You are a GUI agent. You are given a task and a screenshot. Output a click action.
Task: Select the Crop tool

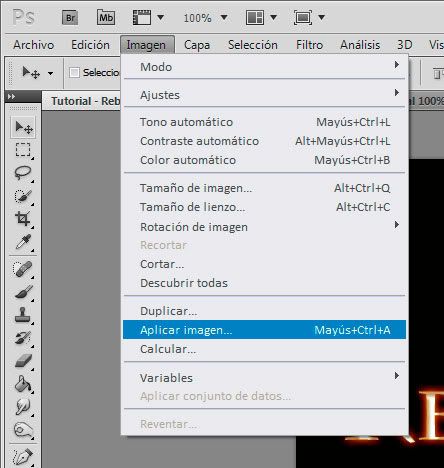pyautogui.click(x=23, y=219)
